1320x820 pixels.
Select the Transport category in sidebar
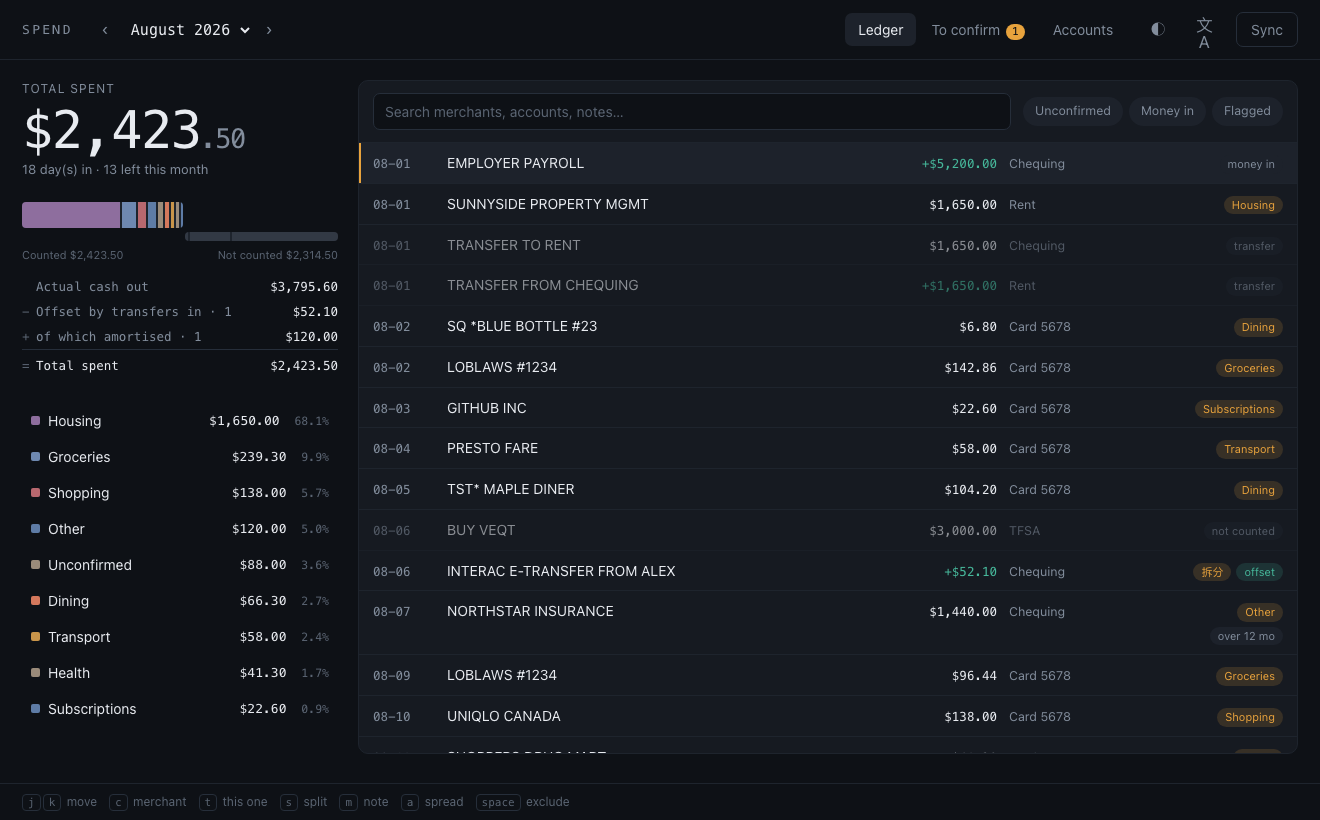pyautogui.click(x=180, y=637)
